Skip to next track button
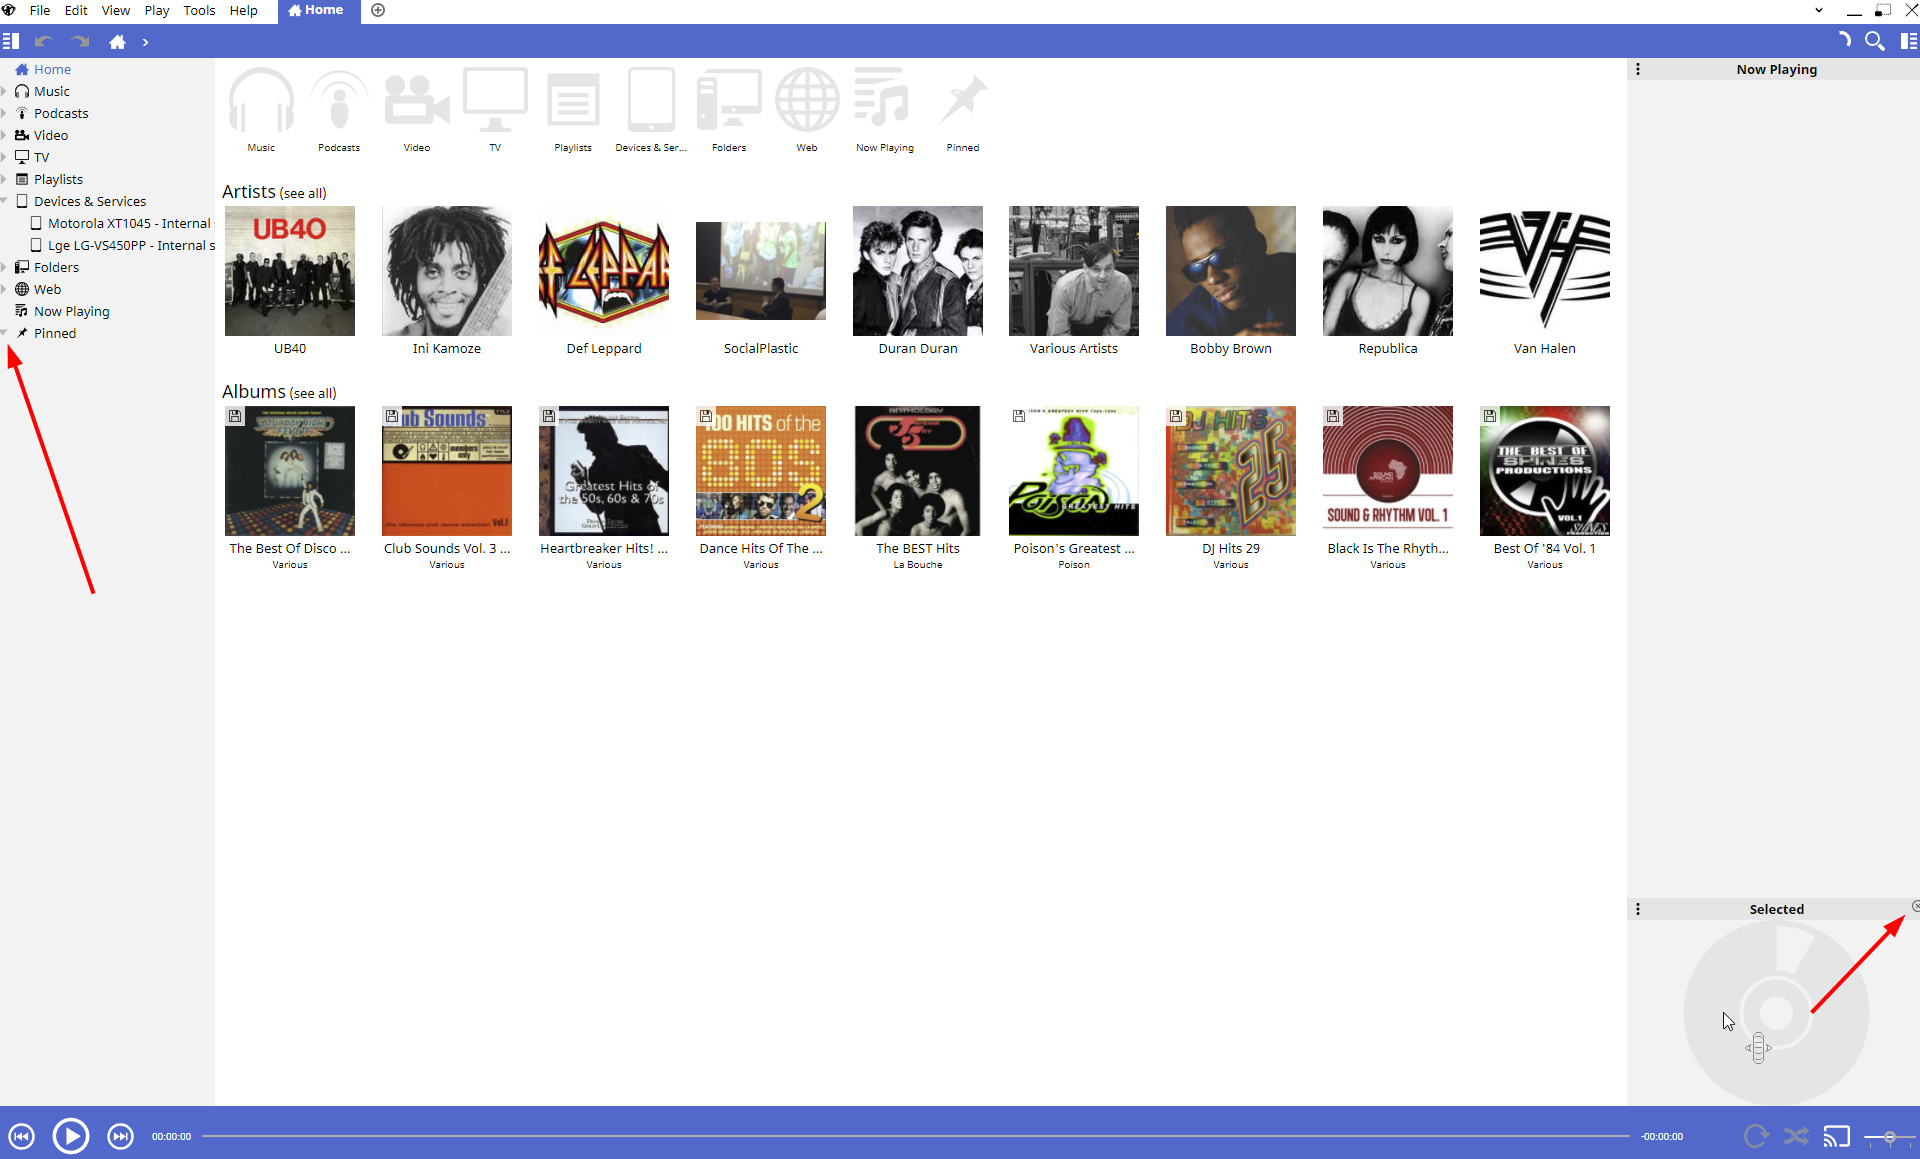This screenshot has width=1920, height=1159. pyautogui.click(x=120, y=1136)
